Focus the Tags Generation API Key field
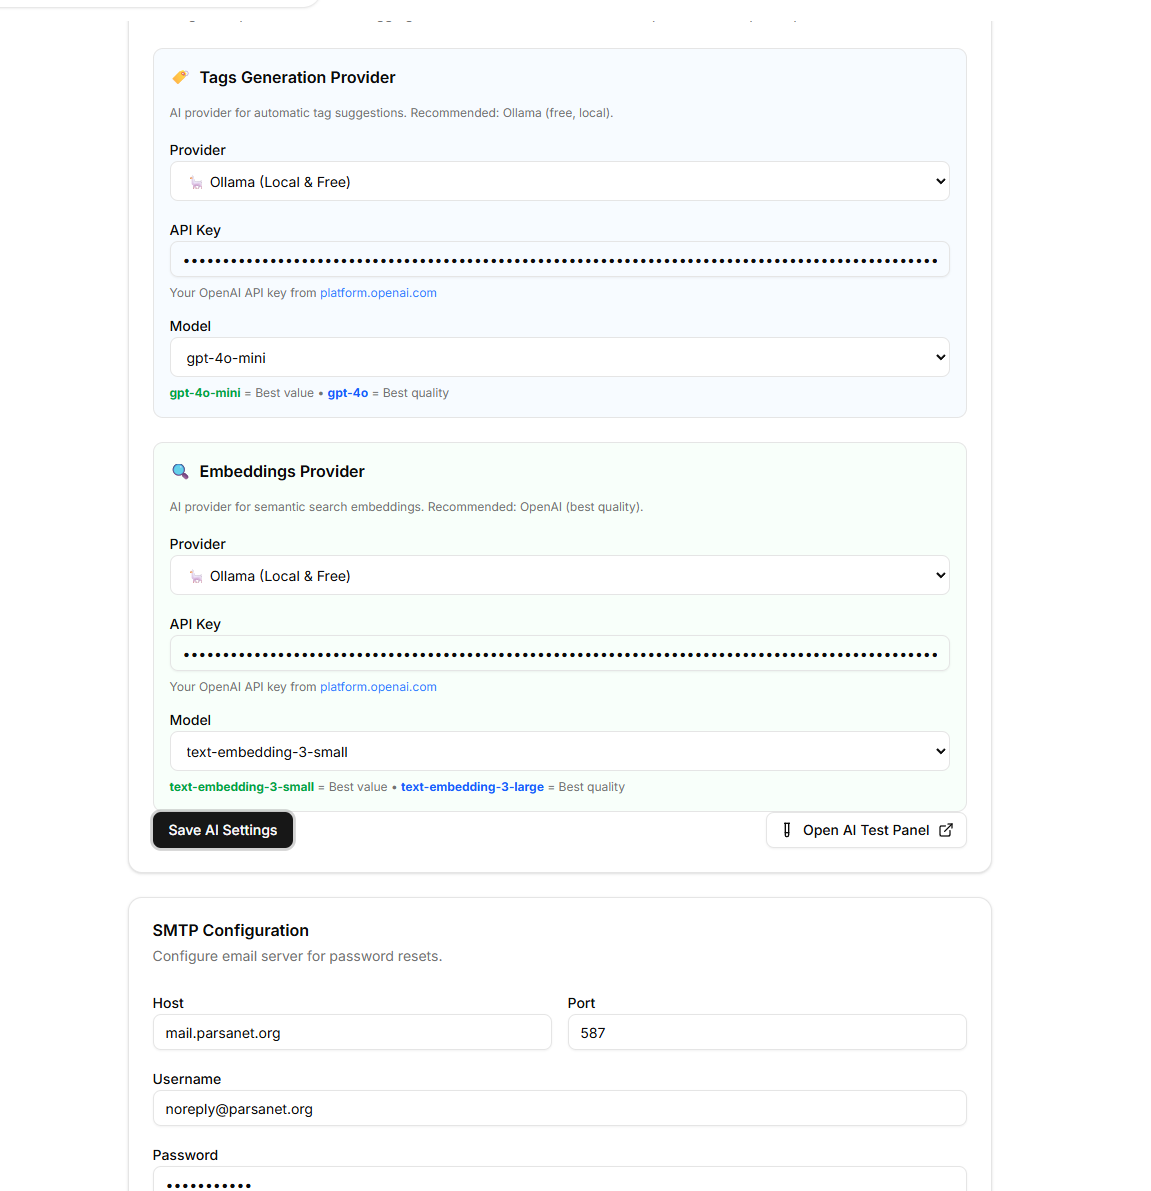1151x1191 pixels. pos(559,260)
